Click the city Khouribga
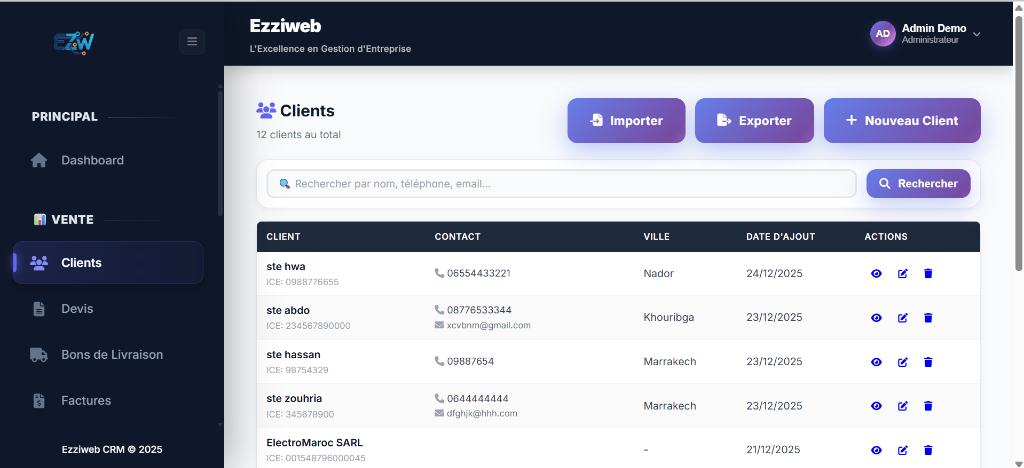This screenshot has width=1024, height=468. click(669, 317)
